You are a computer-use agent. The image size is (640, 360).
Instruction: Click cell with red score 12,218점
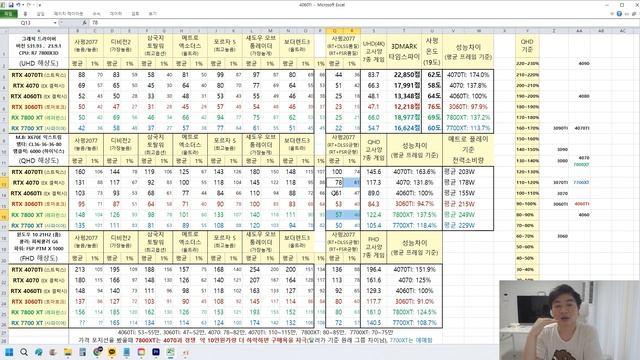click(404, 107)
